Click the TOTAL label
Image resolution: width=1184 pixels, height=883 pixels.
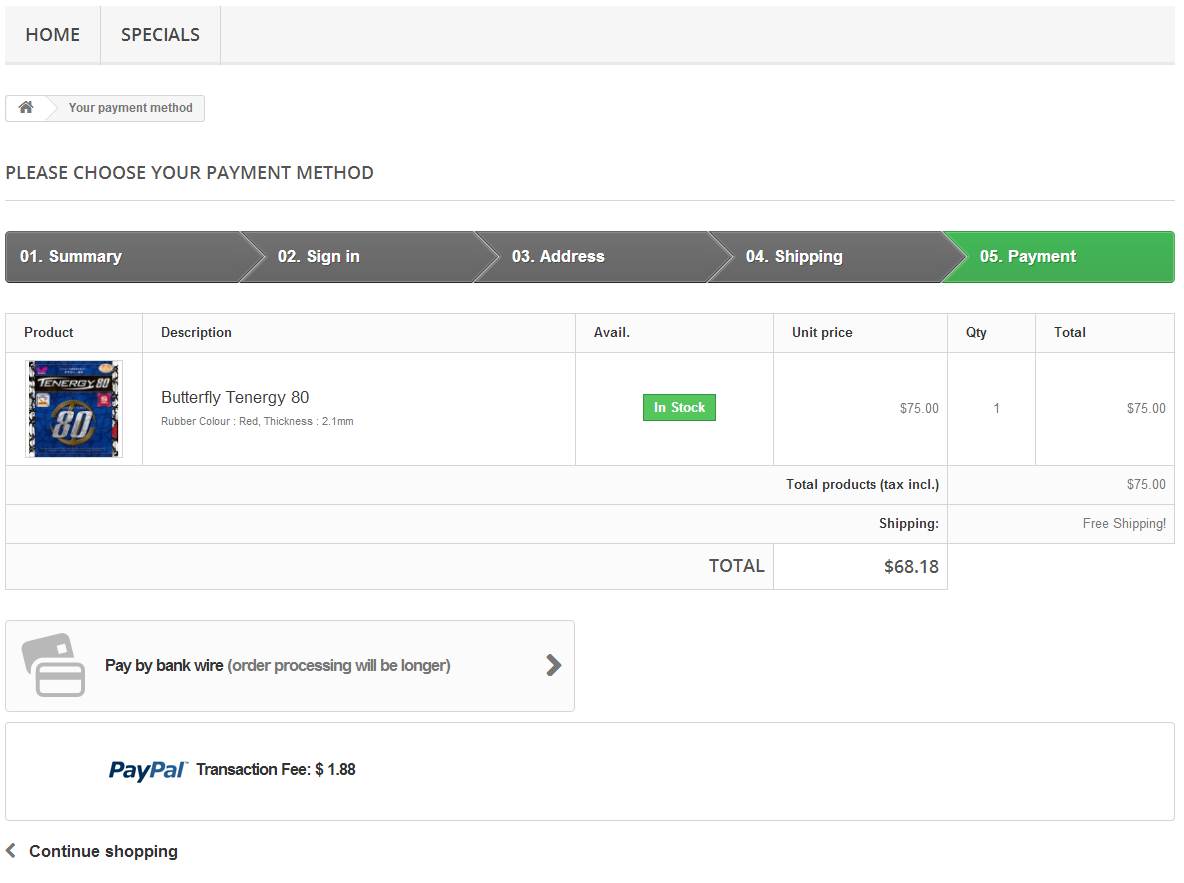click(x=737, y=566)
